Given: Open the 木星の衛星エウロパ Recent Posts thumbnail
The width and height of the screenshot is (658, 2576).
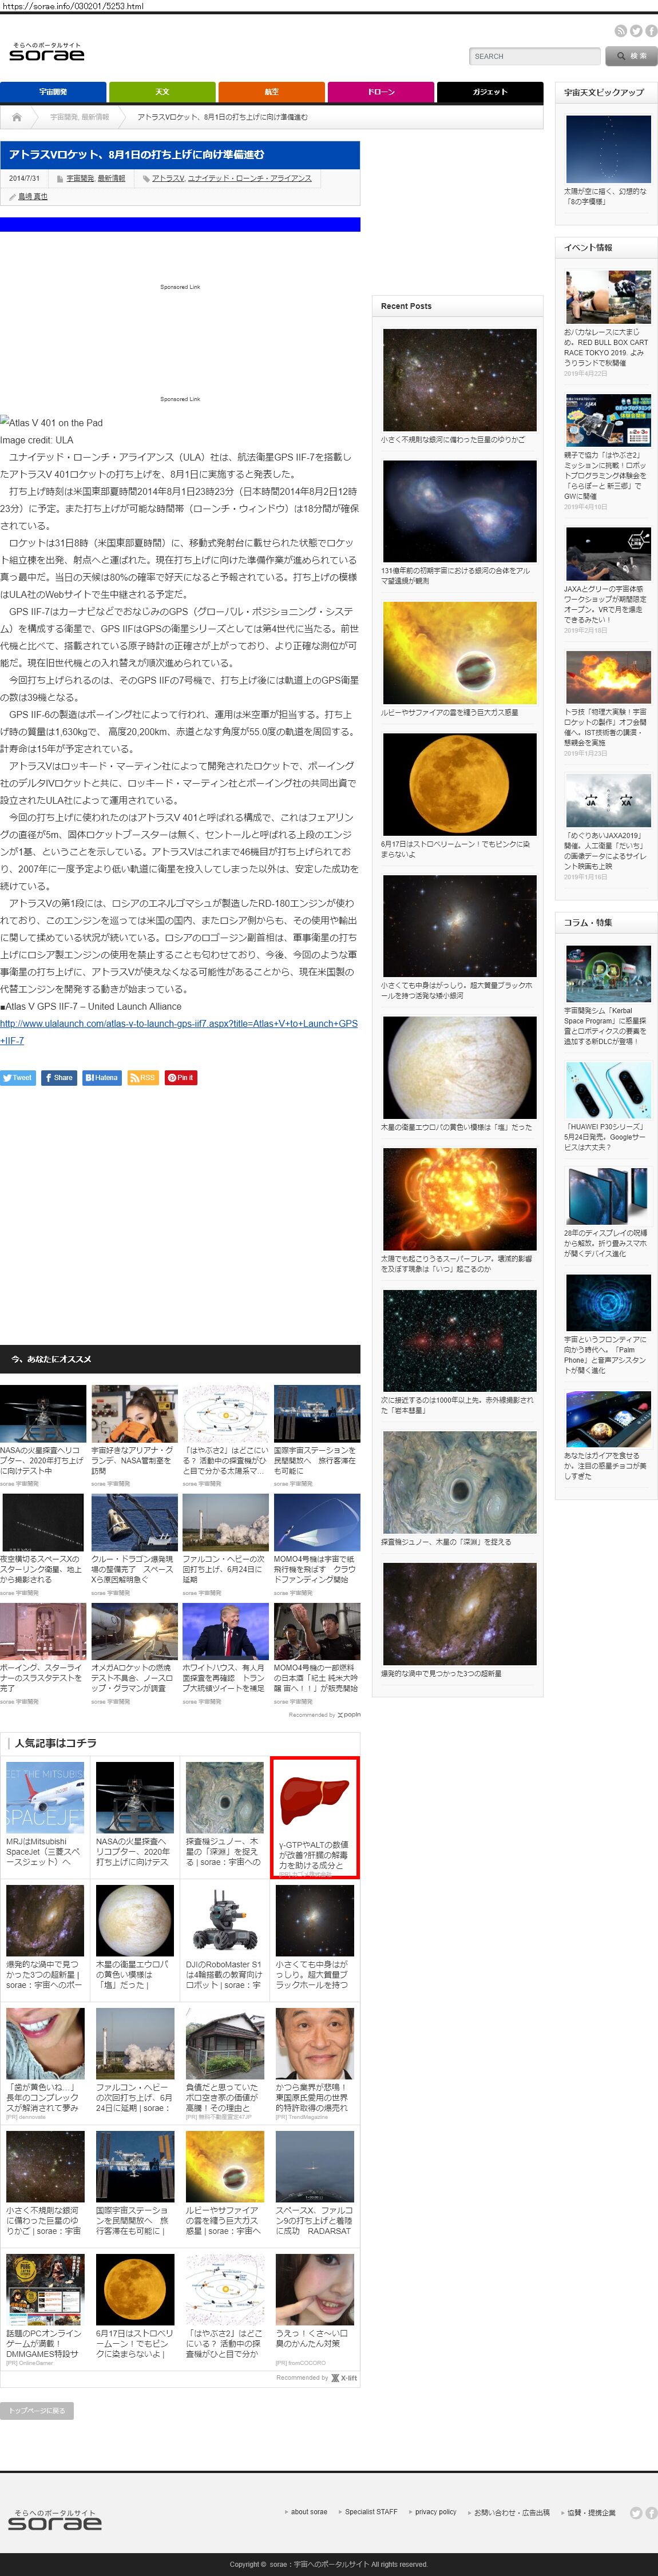Looking at the screenshot, I should 459,1067.
